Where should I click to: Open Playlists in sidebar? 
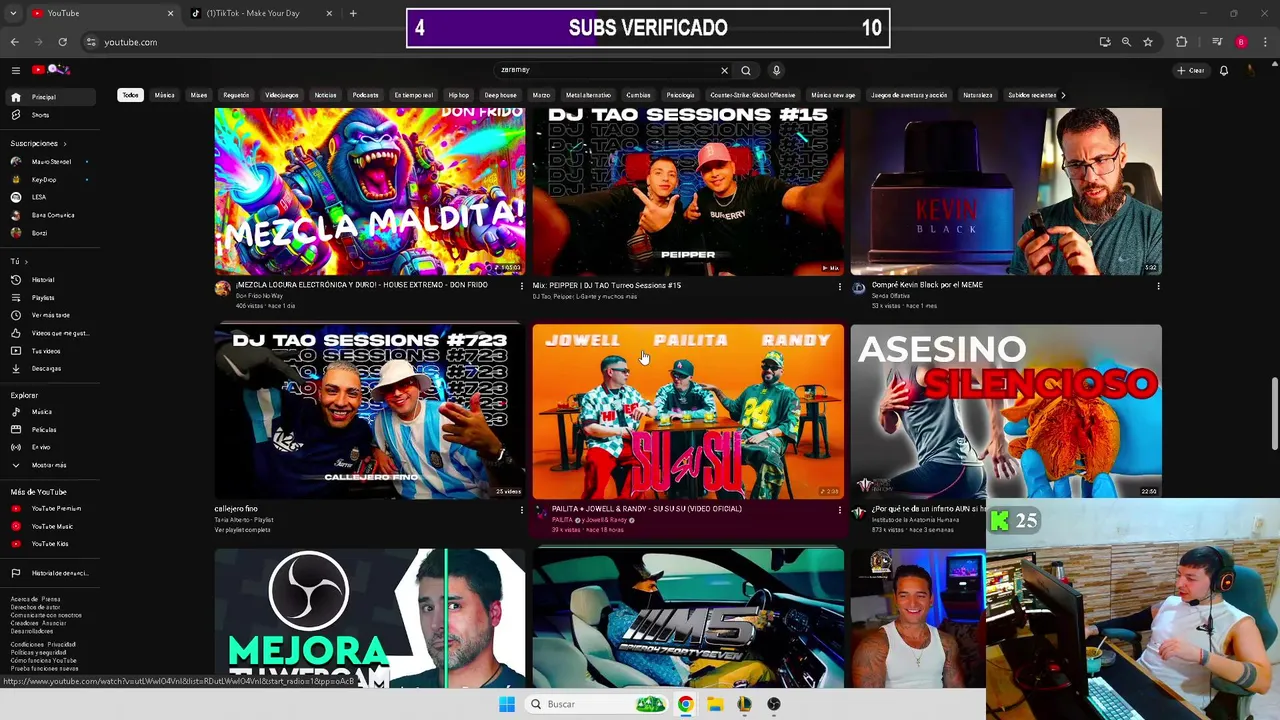coord(49,298)
